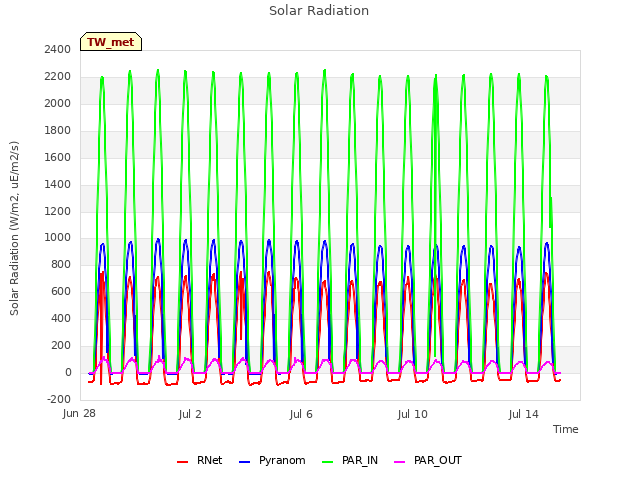The width and height of the screenshot is (640, 480).
Task: Click the Jul 6 x-axis tick label
Action: [301, 414]
